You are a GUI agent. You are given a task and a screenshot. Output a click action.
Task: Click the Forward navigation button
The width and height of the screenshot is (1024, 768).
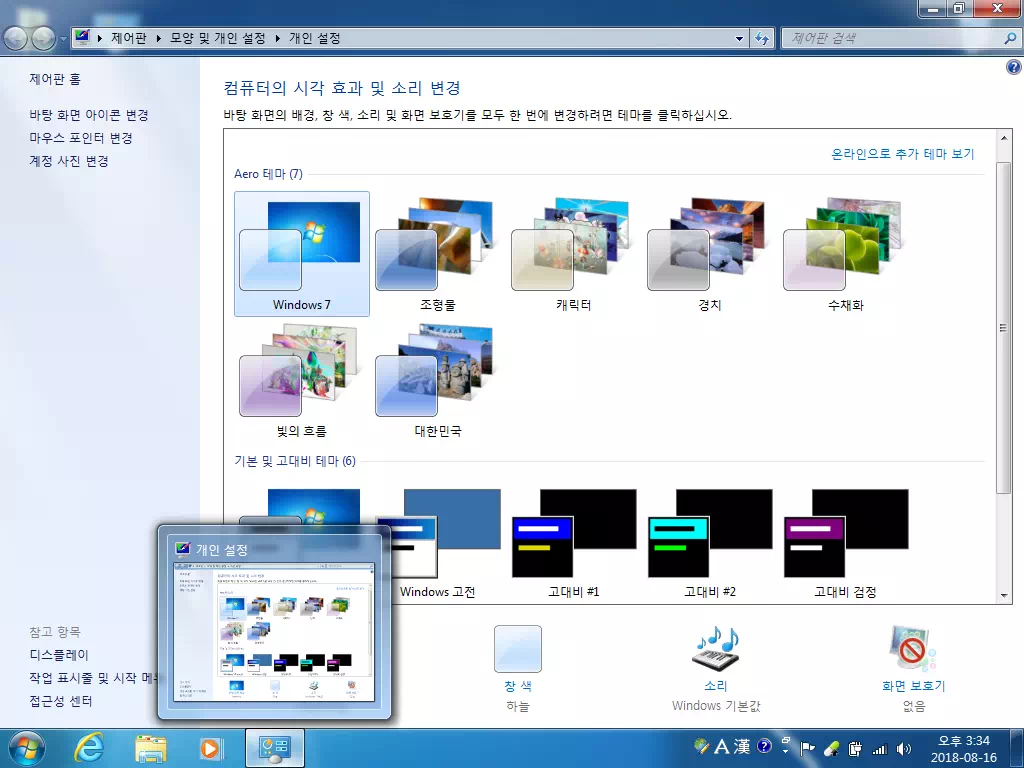pos(43,39)
